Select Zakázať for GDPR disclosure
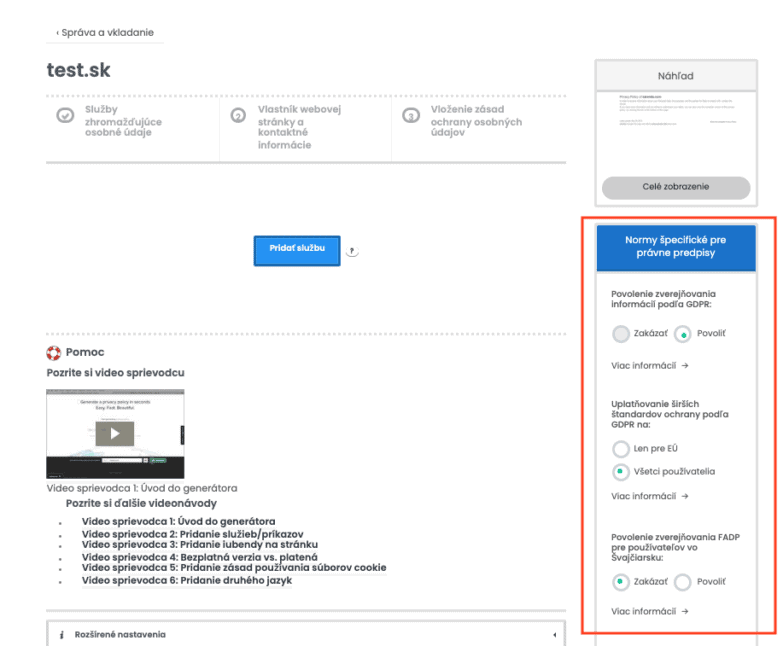Screen dimensions: 783x646 click(x=622, y=333)
